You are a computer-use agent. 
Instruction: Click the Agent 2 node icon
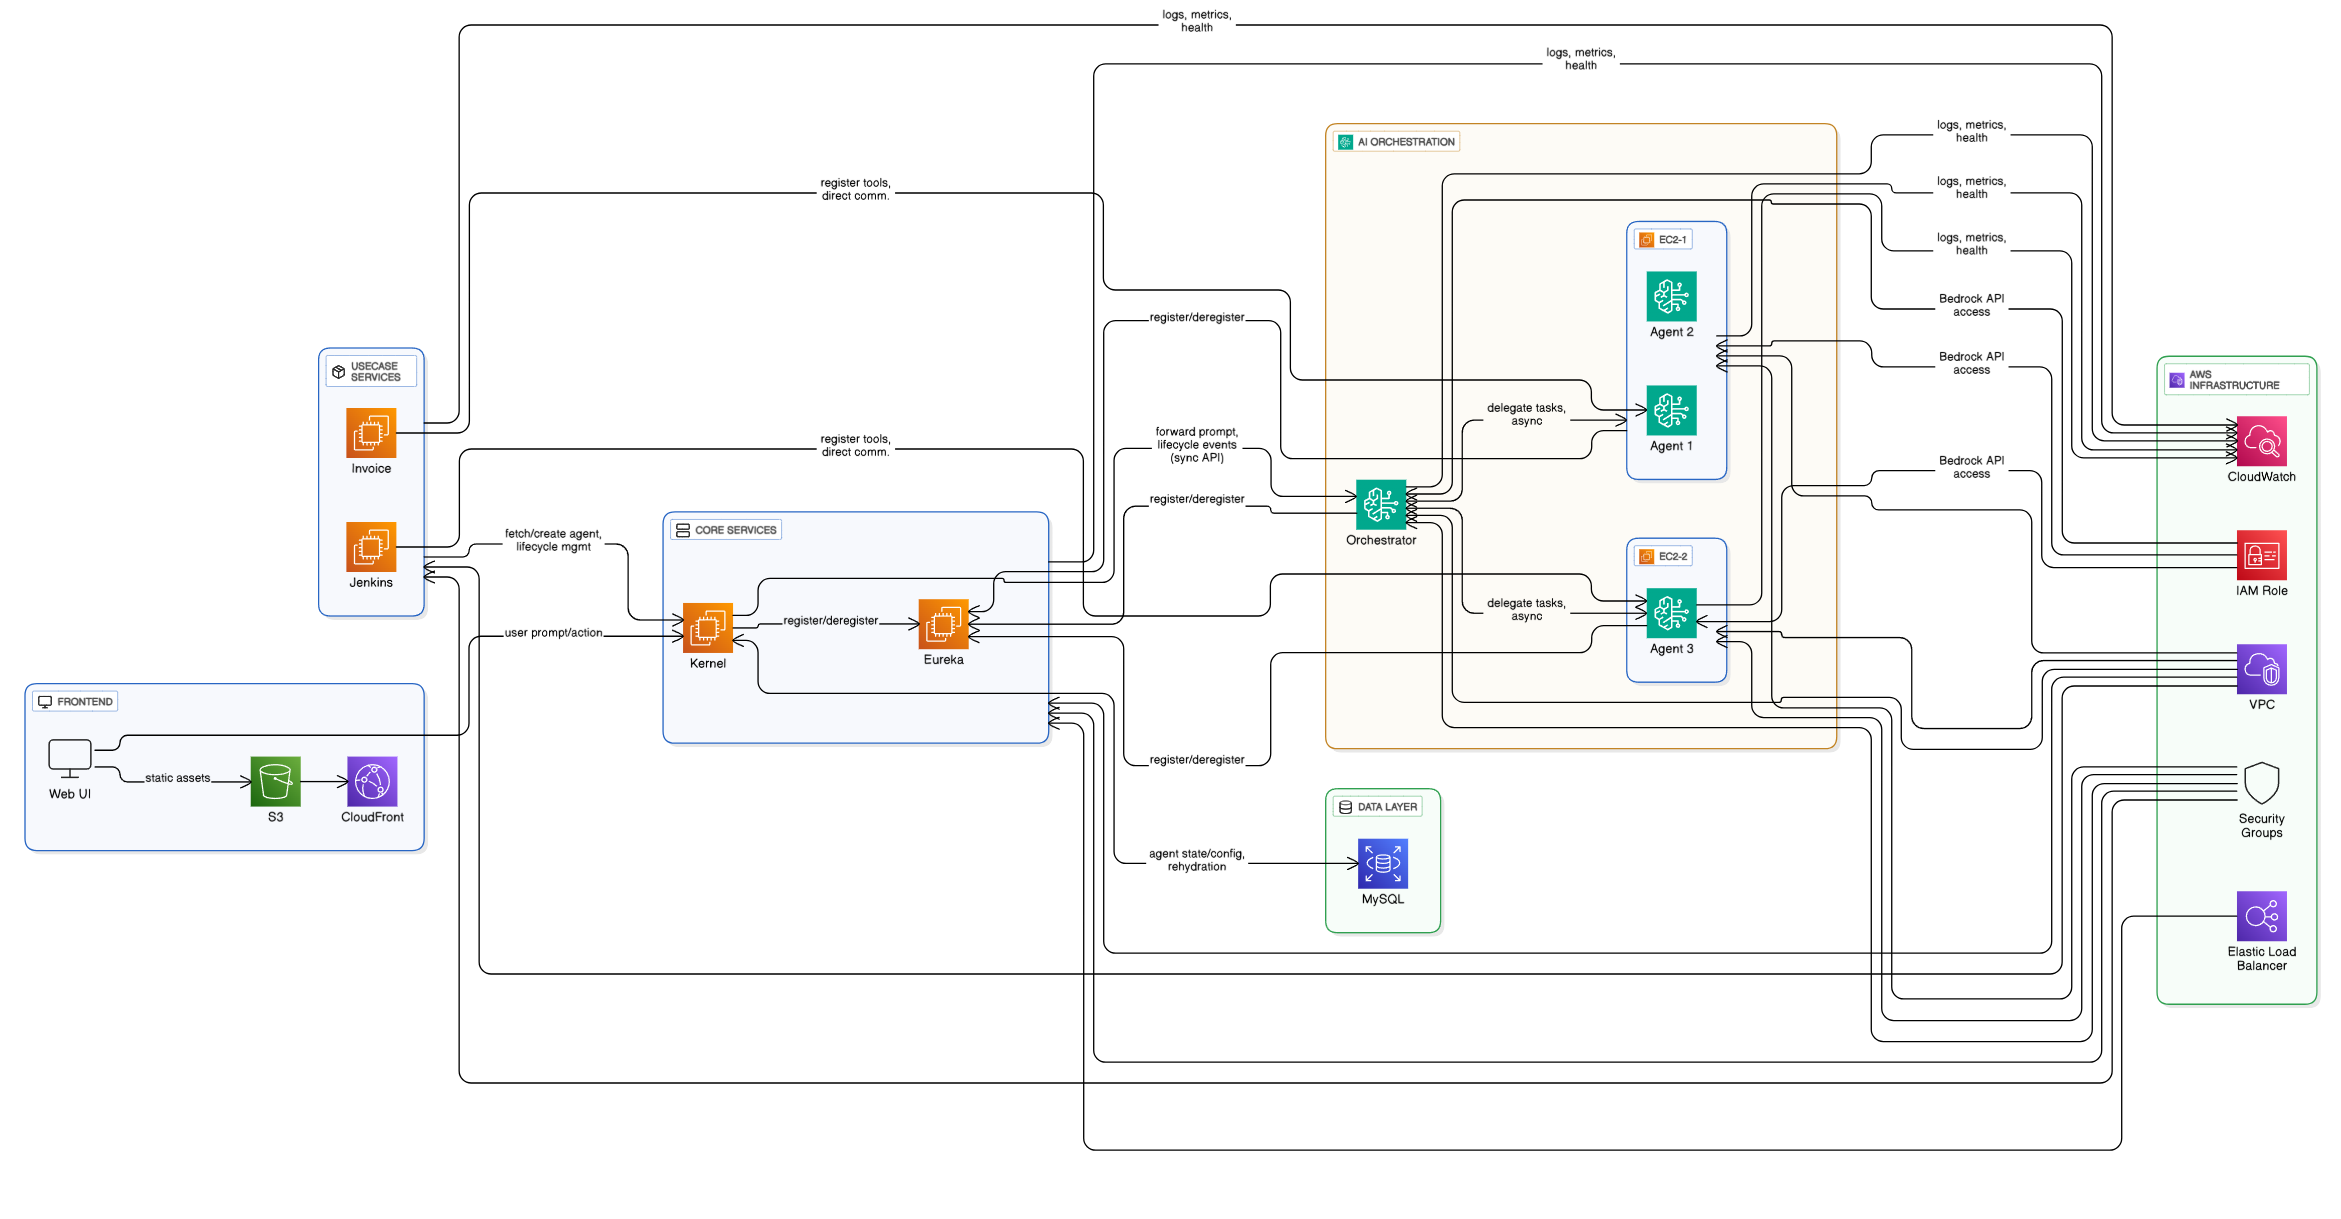tap(1671, 296)
